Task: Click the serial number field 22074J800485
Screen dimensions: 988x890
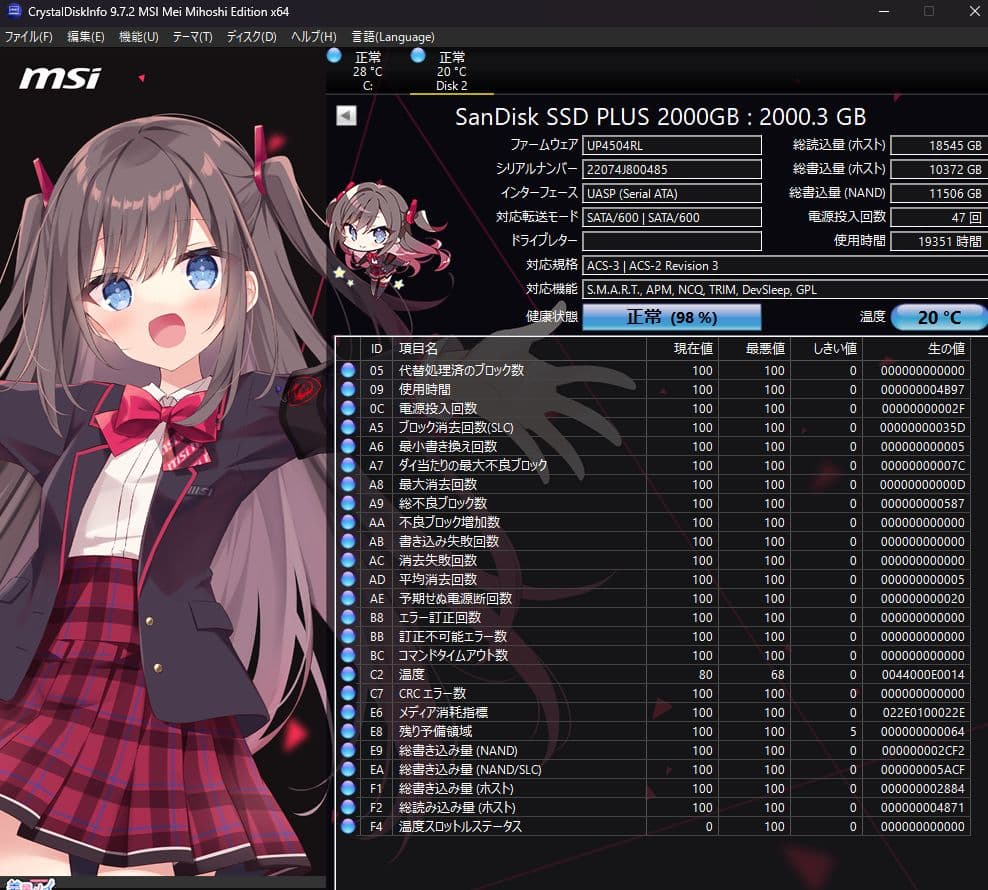Action: 672,170
